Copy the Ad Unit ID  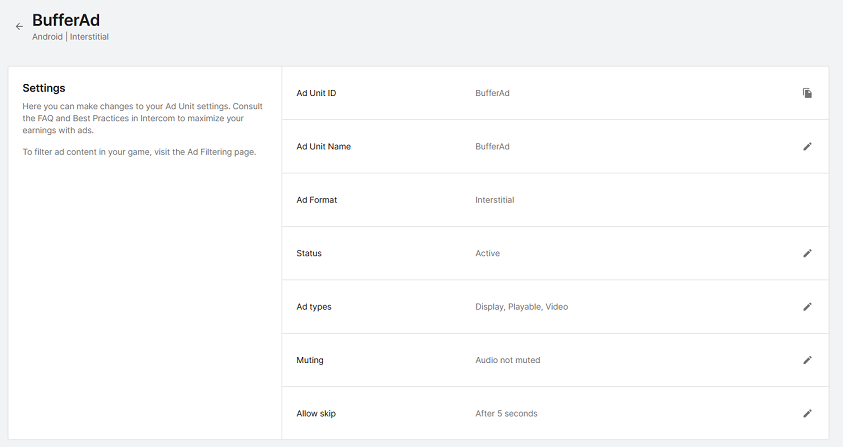[x=807, y=93]
